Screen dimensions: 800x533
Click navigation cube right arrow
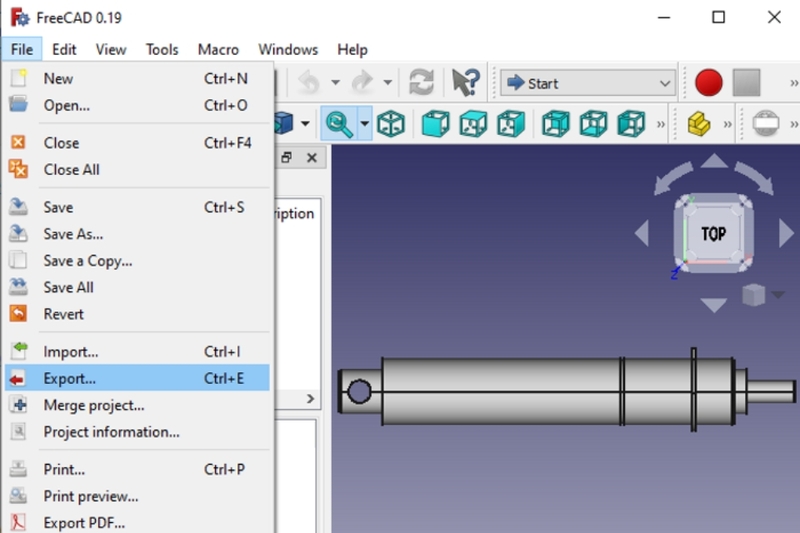click(786, 233)
